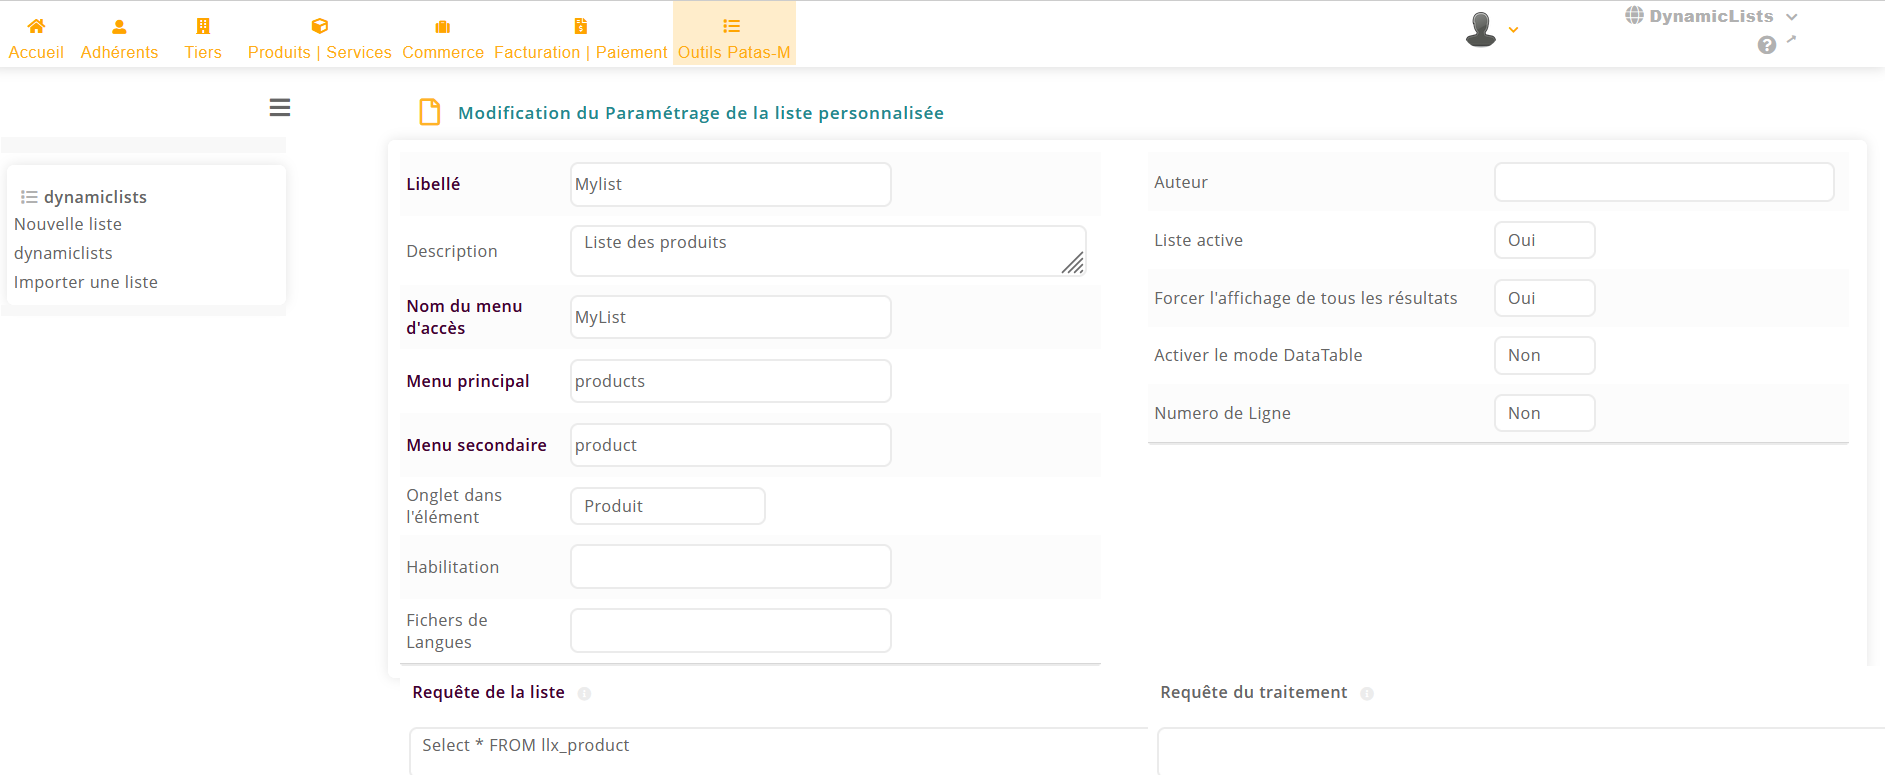Screen dimensions: 1885x775
Task: Open the Tiers building icon
Action: tap(203, 27)
